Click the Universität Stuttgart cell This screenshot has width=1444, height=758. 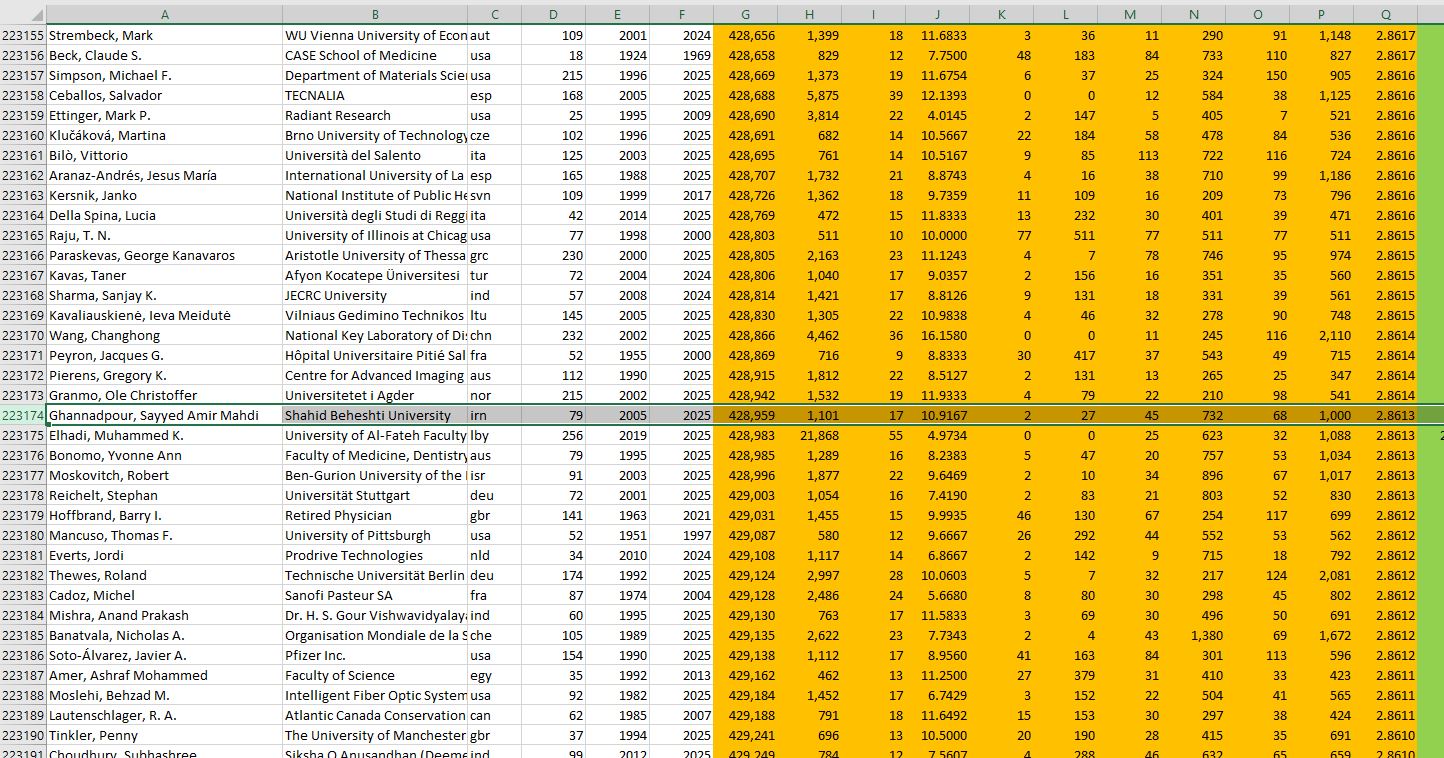(375, 495)
